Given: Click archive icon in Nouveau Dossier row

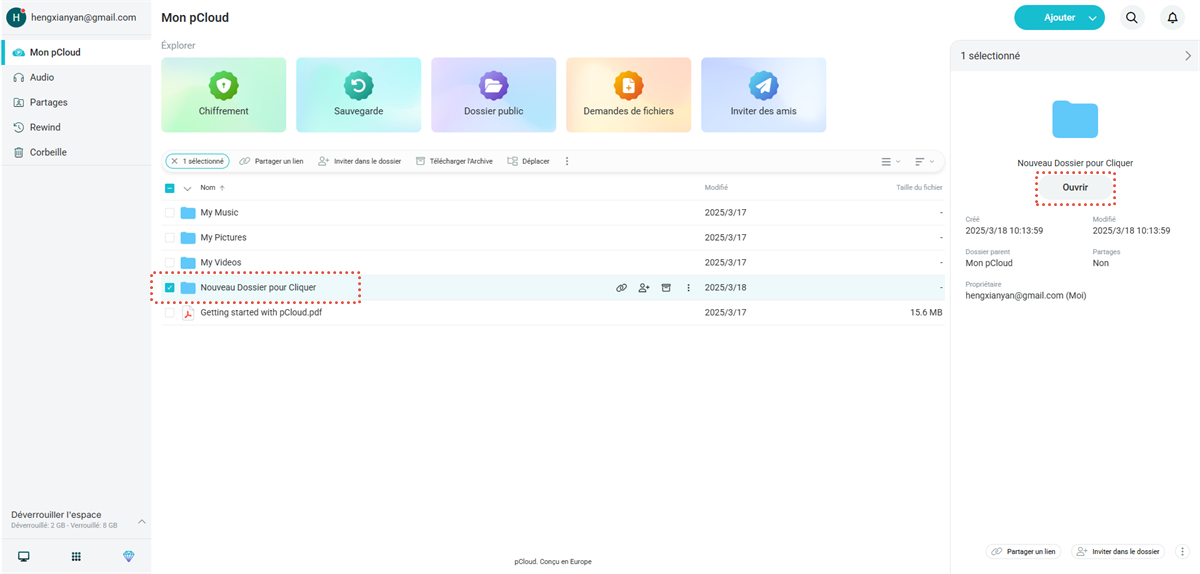Looking at the screenshot, I should point(666,287).
